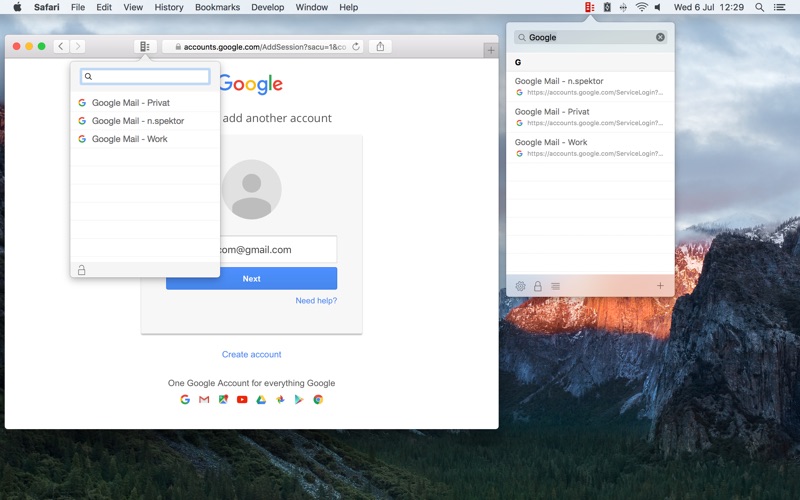Screen dimensions: 800x500
Task: Click the volume speaker icon in menu bar
Action: coord(658,7)
